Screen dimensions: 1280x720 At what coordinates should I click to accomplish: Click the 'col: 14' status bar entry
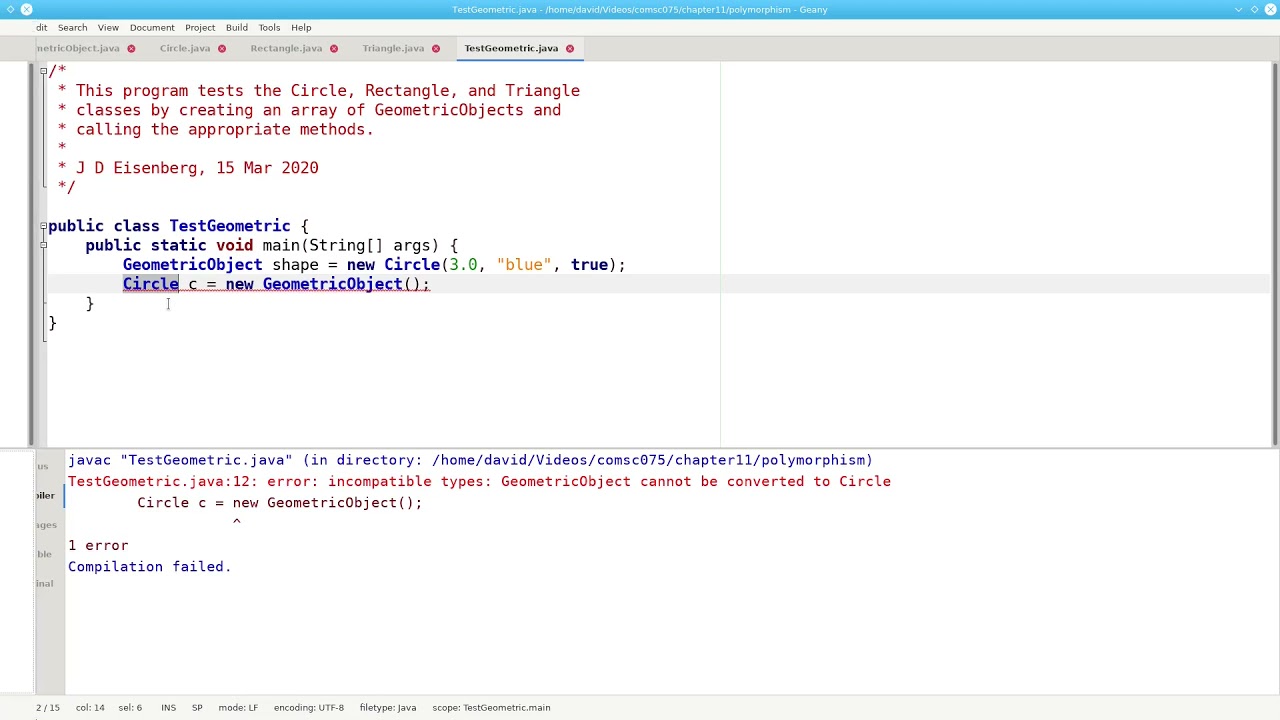[90, 707]
